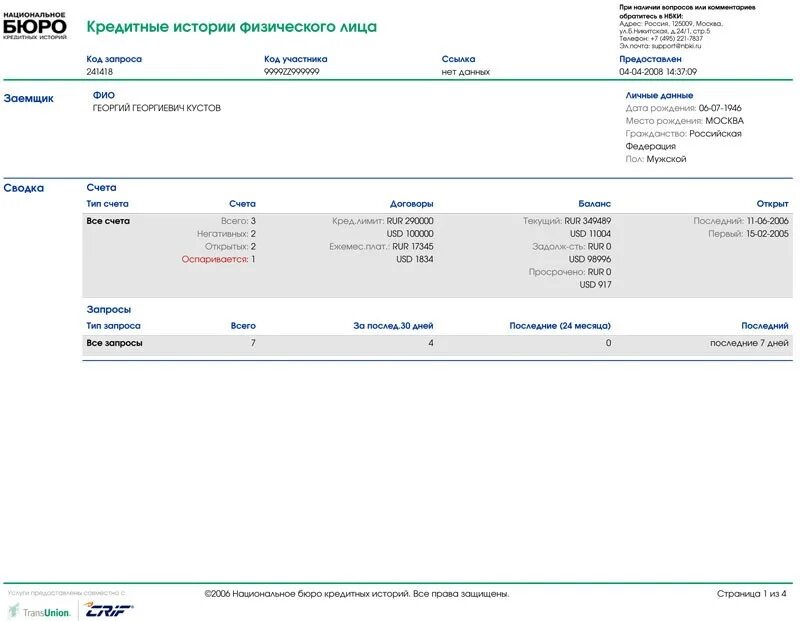Click the 'последние 7 дней' cell
Screen dimensions: 800x621
[749, 343]
